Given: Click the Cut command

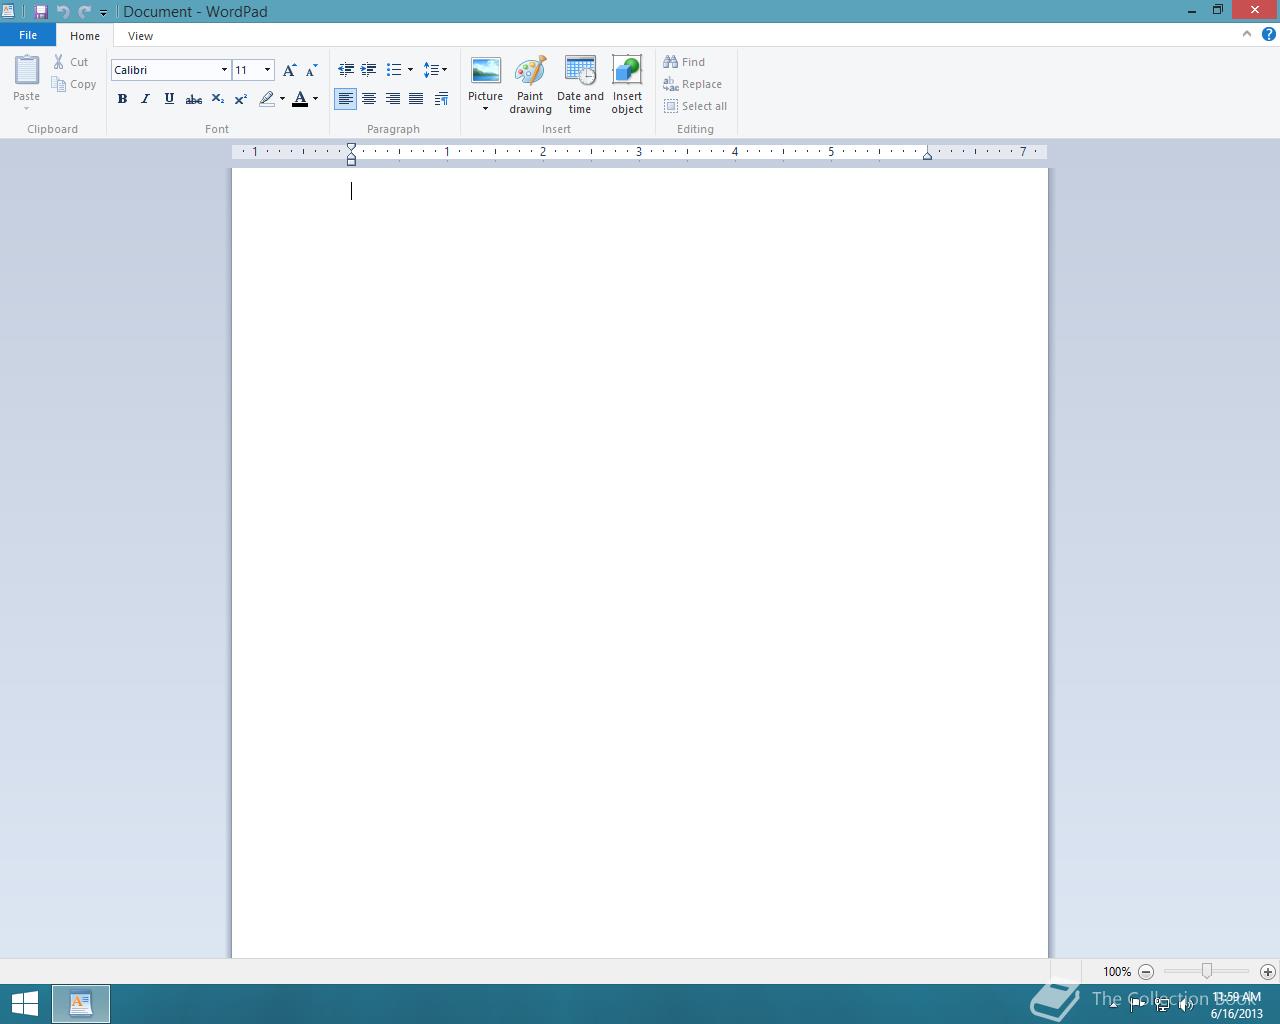Looking at the screenshot, I should (x=72, y=62).
